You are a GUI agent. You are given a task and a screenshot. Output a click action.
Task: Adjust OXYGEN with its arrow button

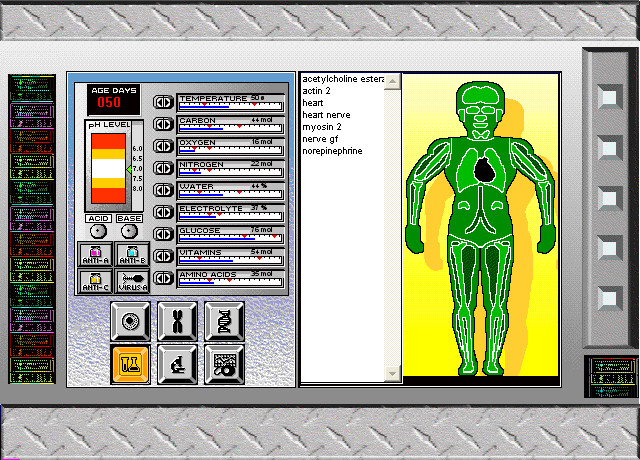pyautogui.click(x=163, y=146)
